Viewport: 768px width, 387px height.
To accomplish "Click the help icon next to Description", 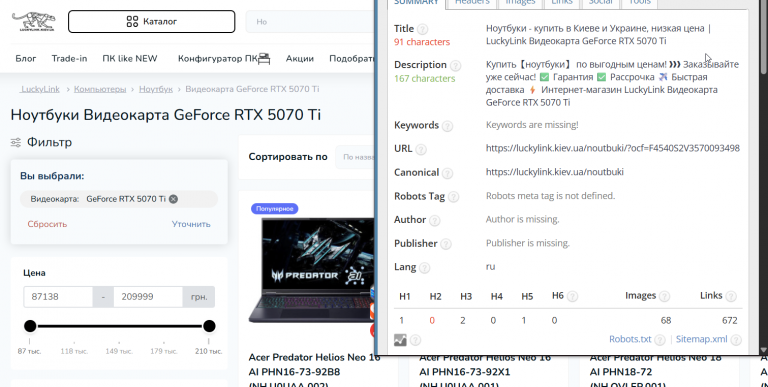I will [x=455, y=66].
